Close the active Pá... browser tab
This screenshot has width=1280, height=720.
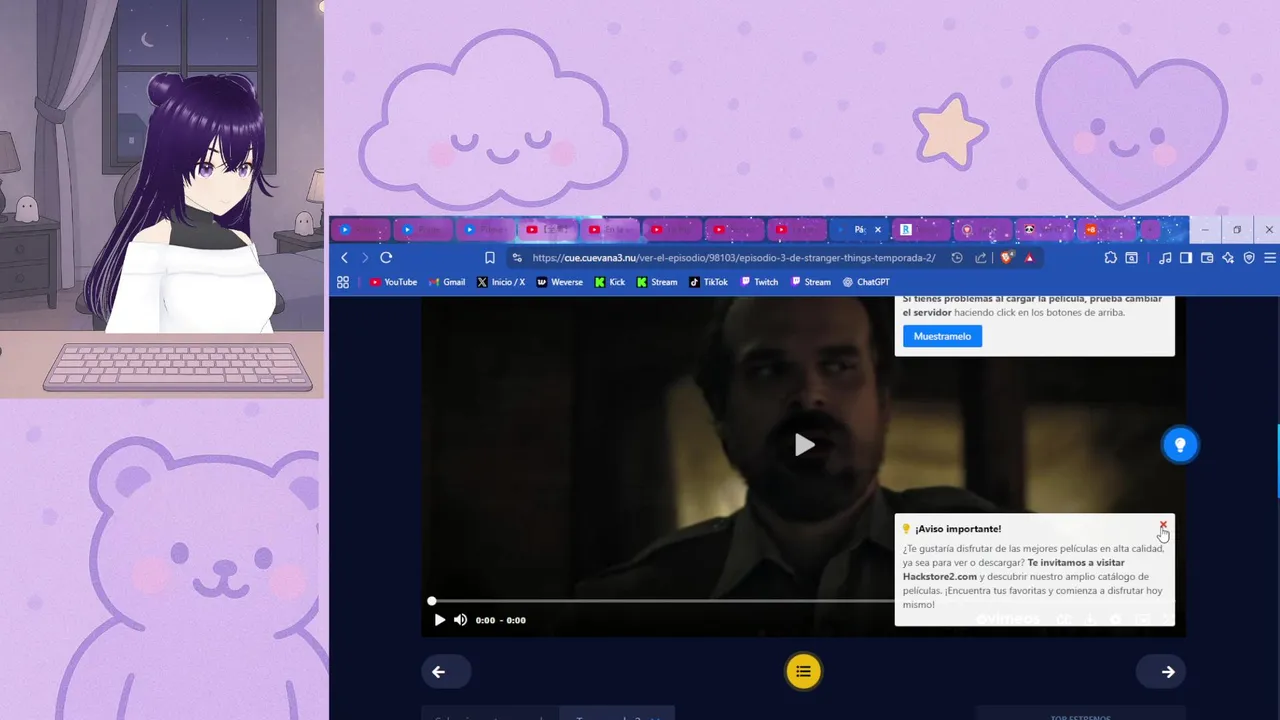pyautogui.click(x=878, y=230)
